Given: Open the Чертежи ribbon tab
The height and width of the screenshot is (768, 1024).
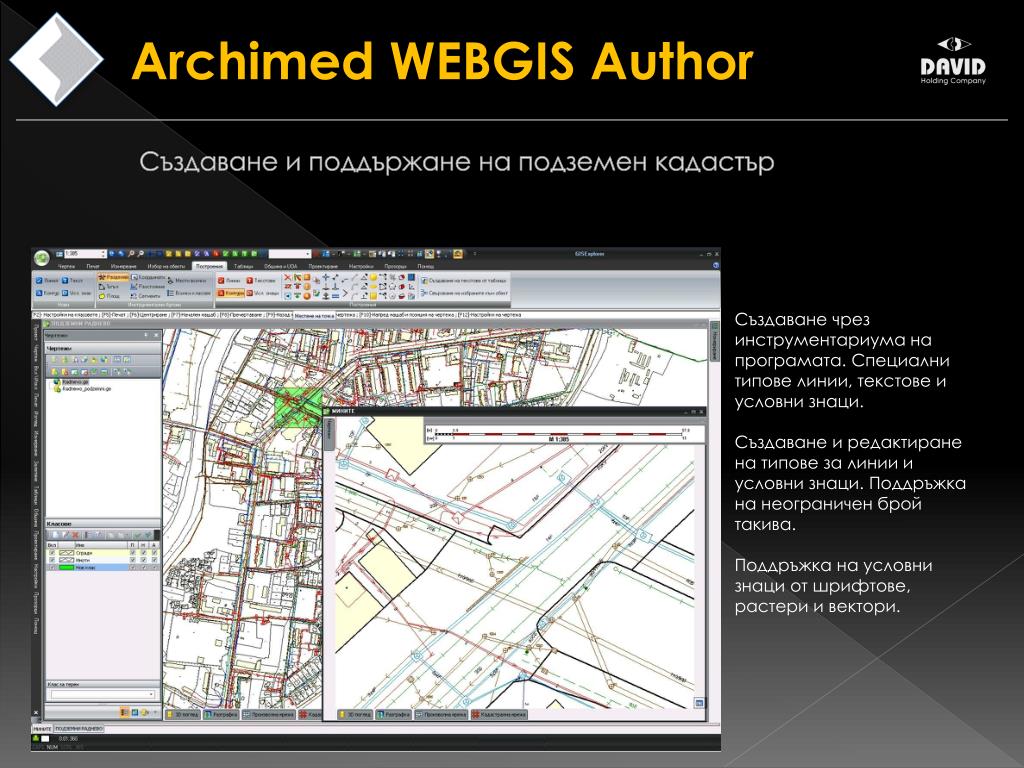Looking at the screenshot, I should tap(66, 266).
